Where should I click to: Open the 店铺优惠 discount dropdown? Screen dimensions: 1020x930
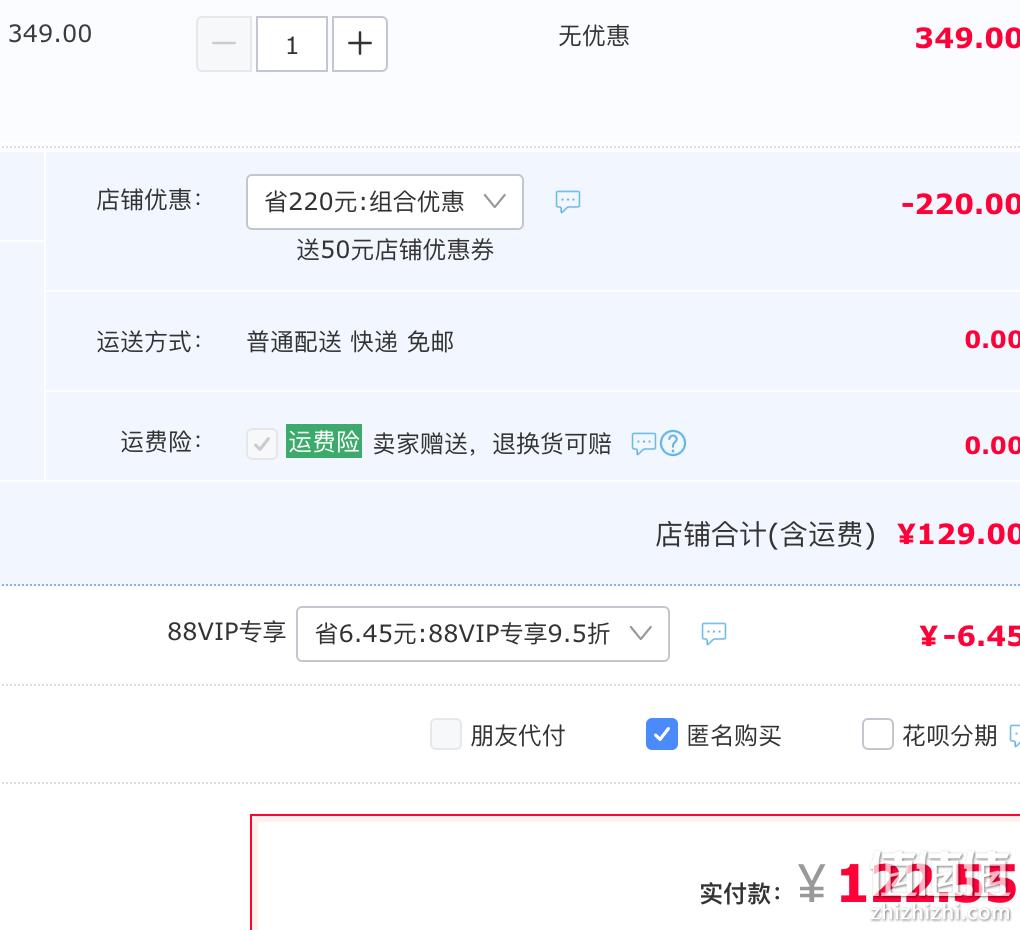pos(385,202)
